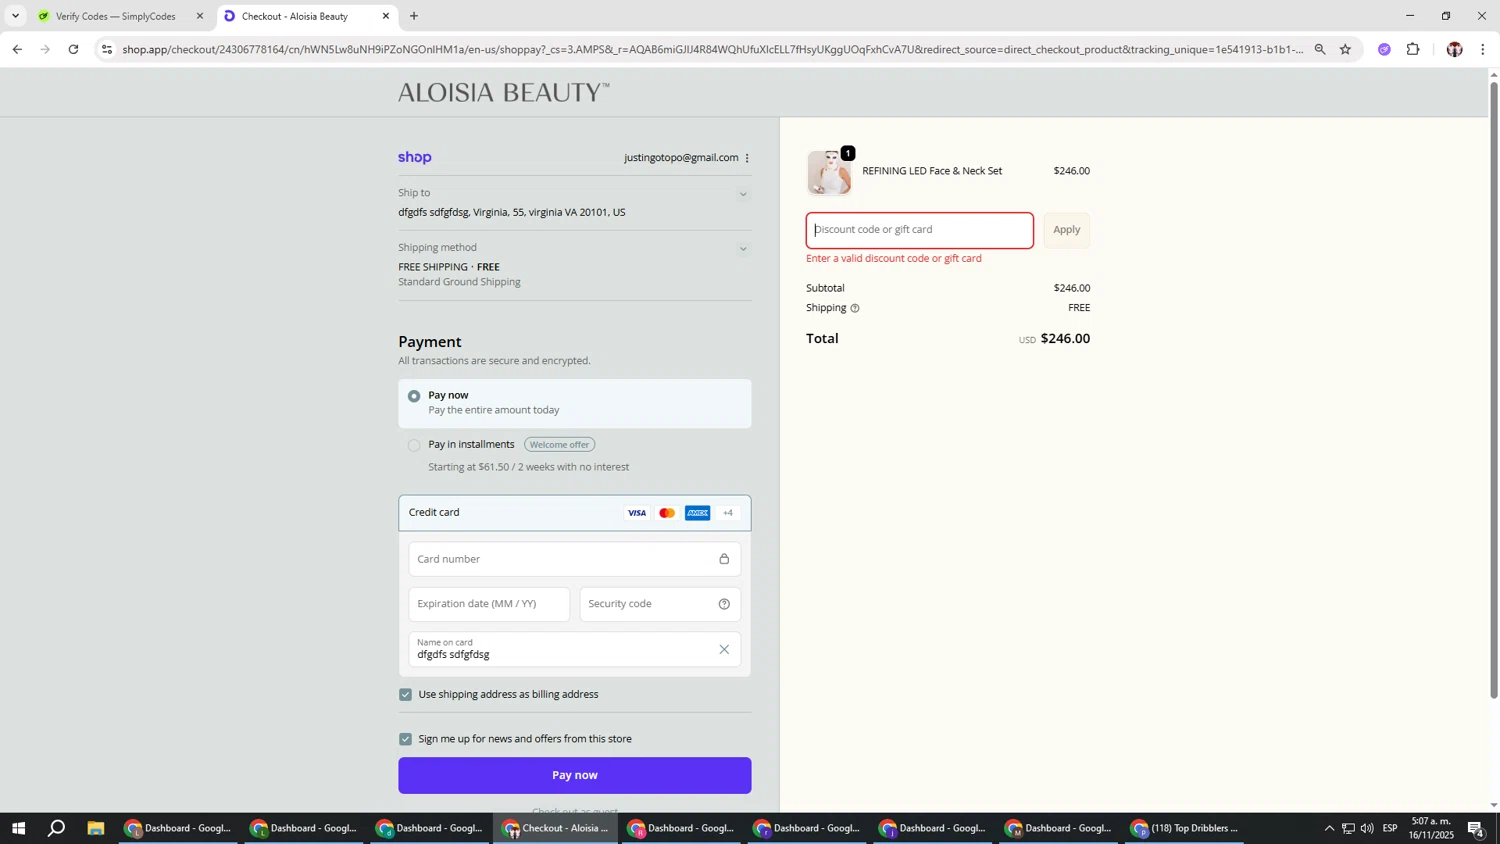
Task: Apply the discount code
Action: (1066, 230)
